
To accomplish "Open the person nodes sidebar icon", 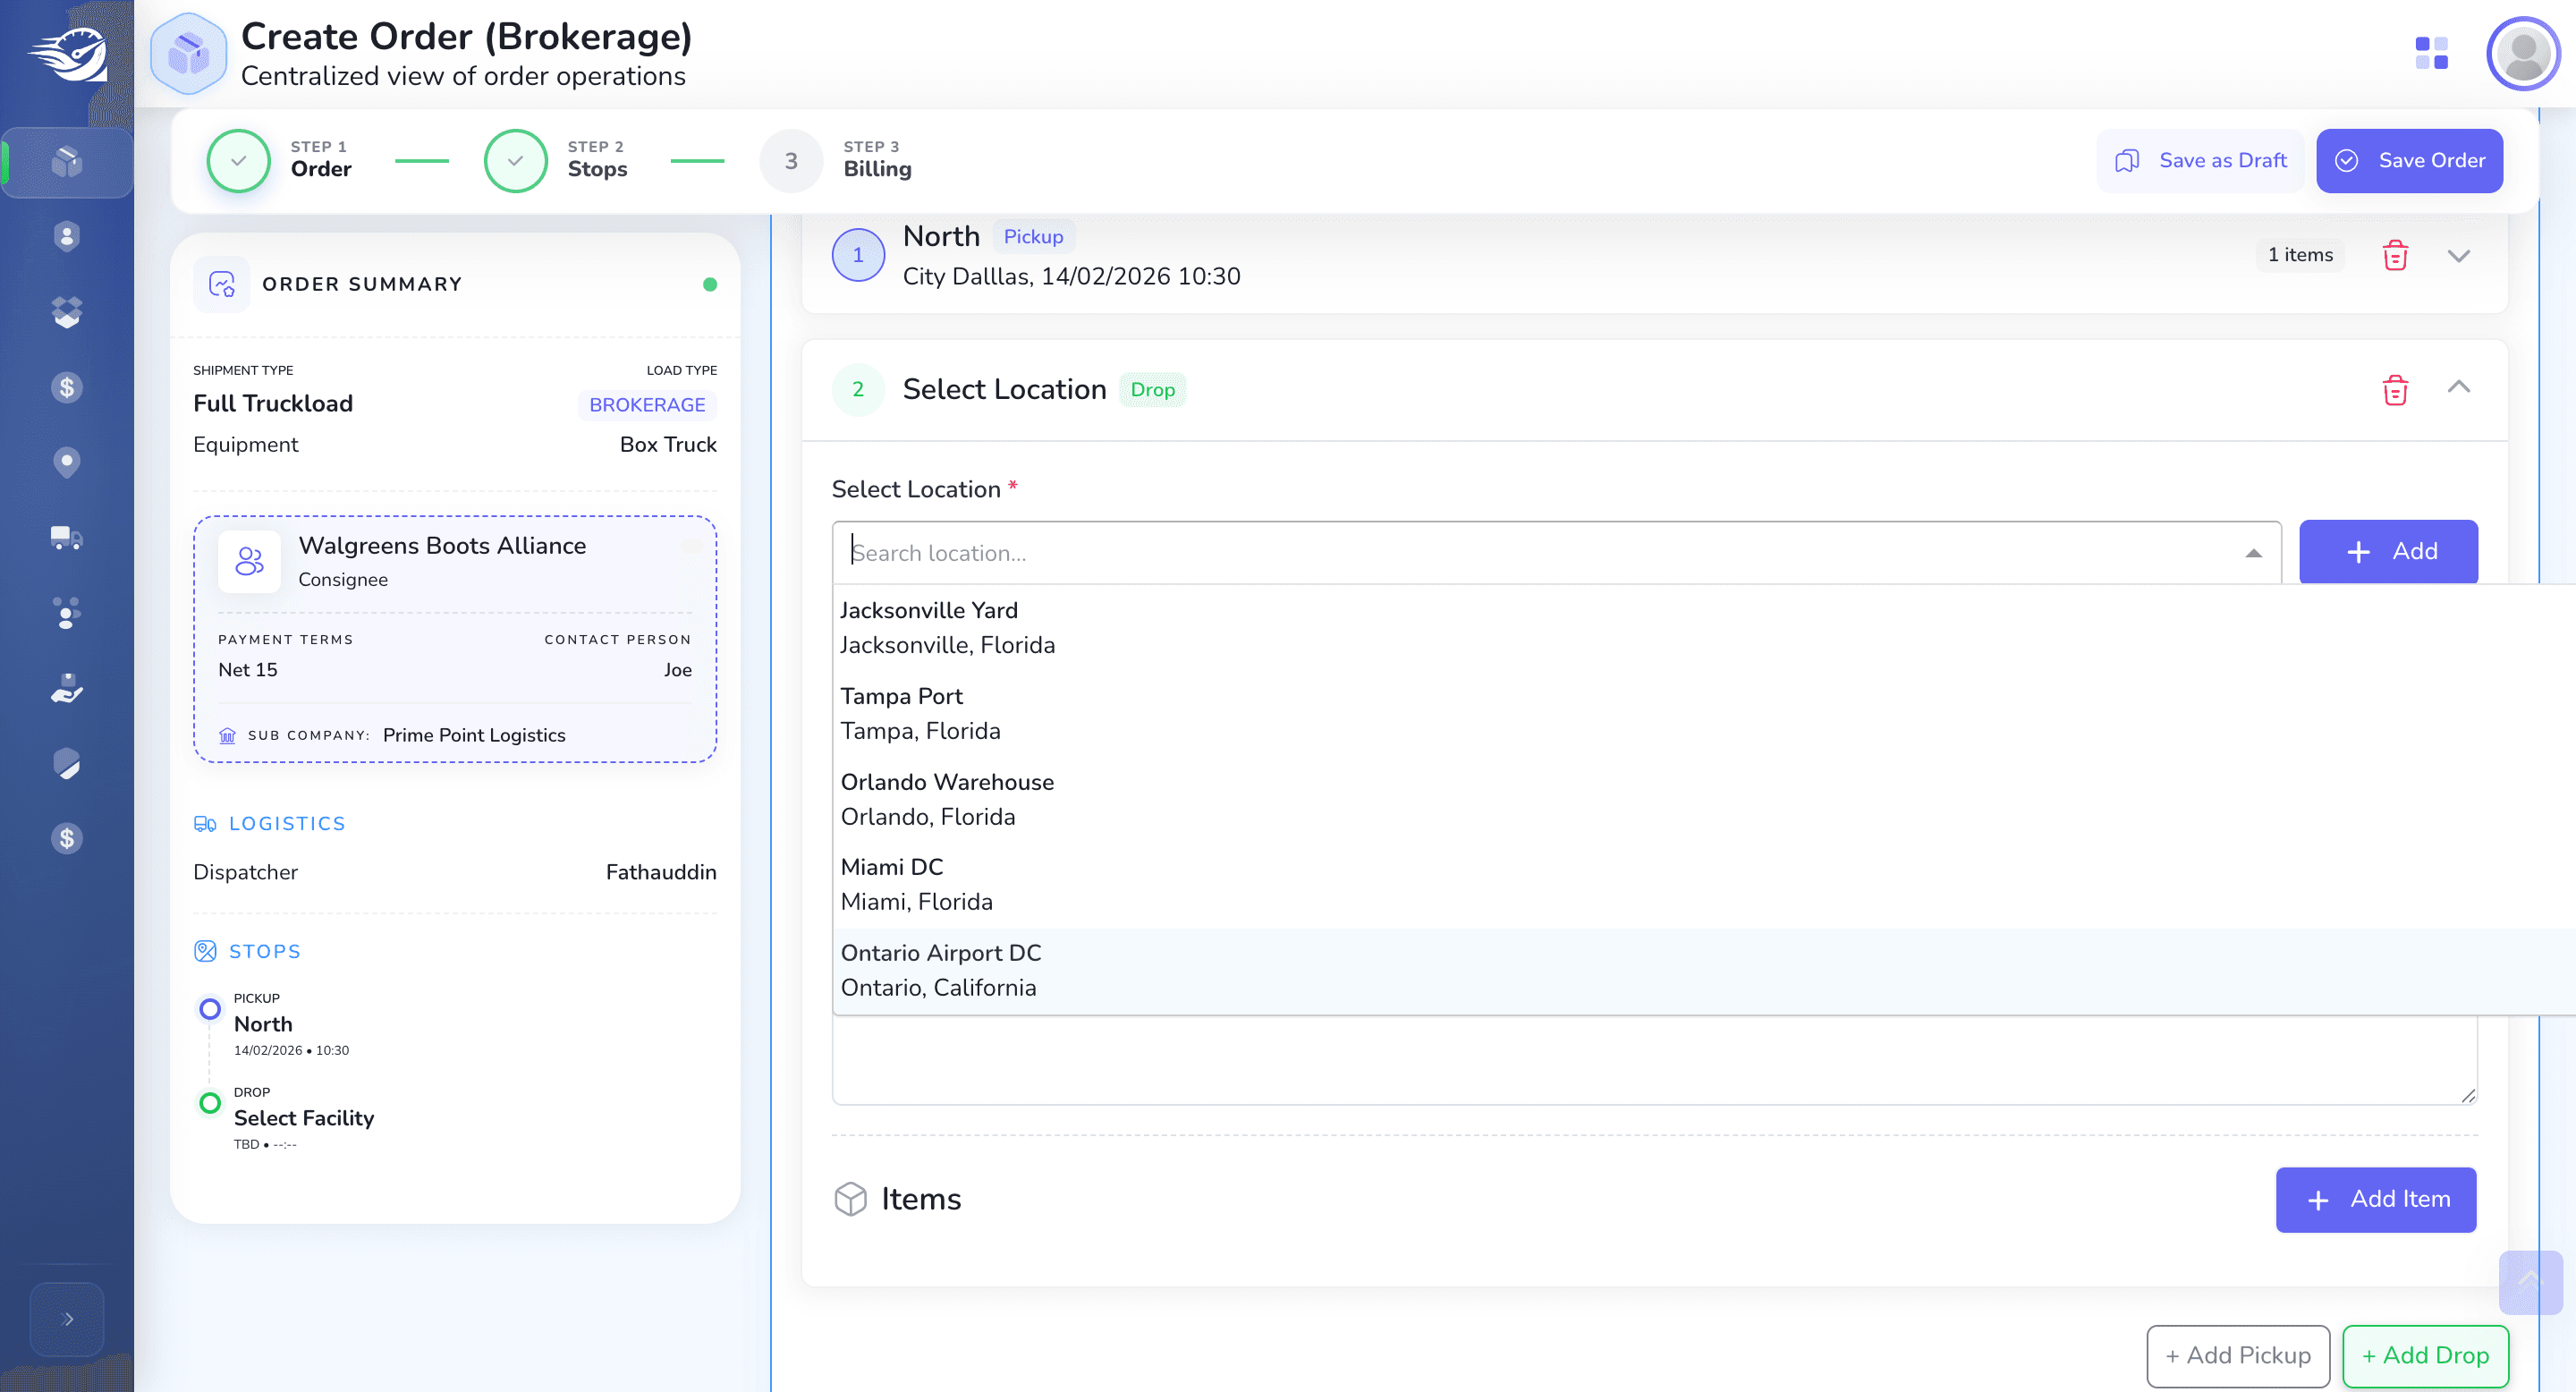I will [x=67, y=613].
